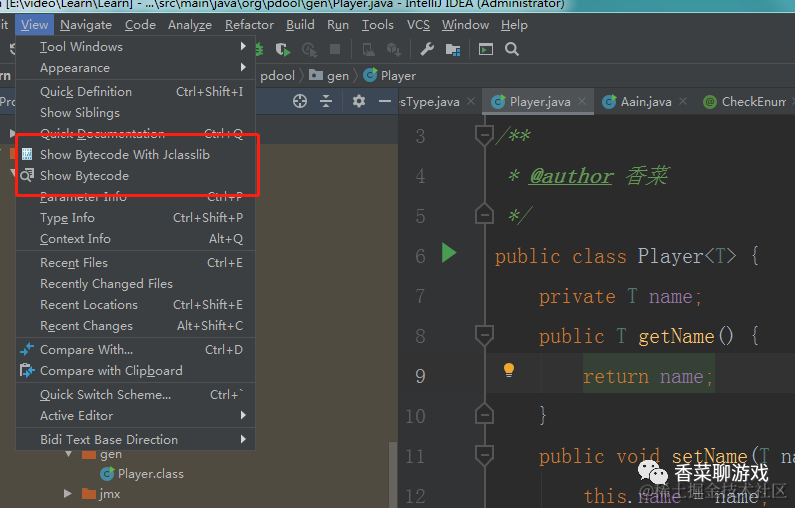Hide Project panel minus icon
The image size is (795, 508).
[385, 101]
